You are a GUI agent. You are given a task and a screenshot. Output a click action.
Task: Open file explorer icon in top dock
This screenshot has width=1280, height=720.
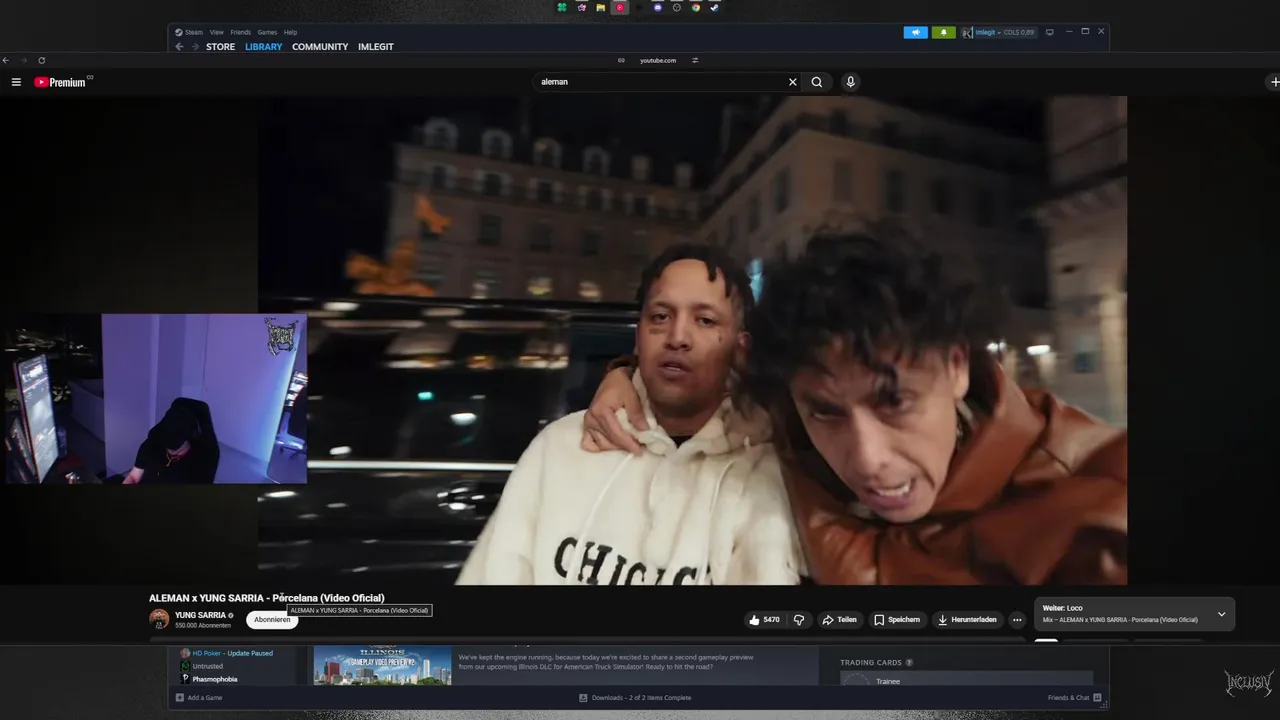pyautogui.click(x=601, y=7)
